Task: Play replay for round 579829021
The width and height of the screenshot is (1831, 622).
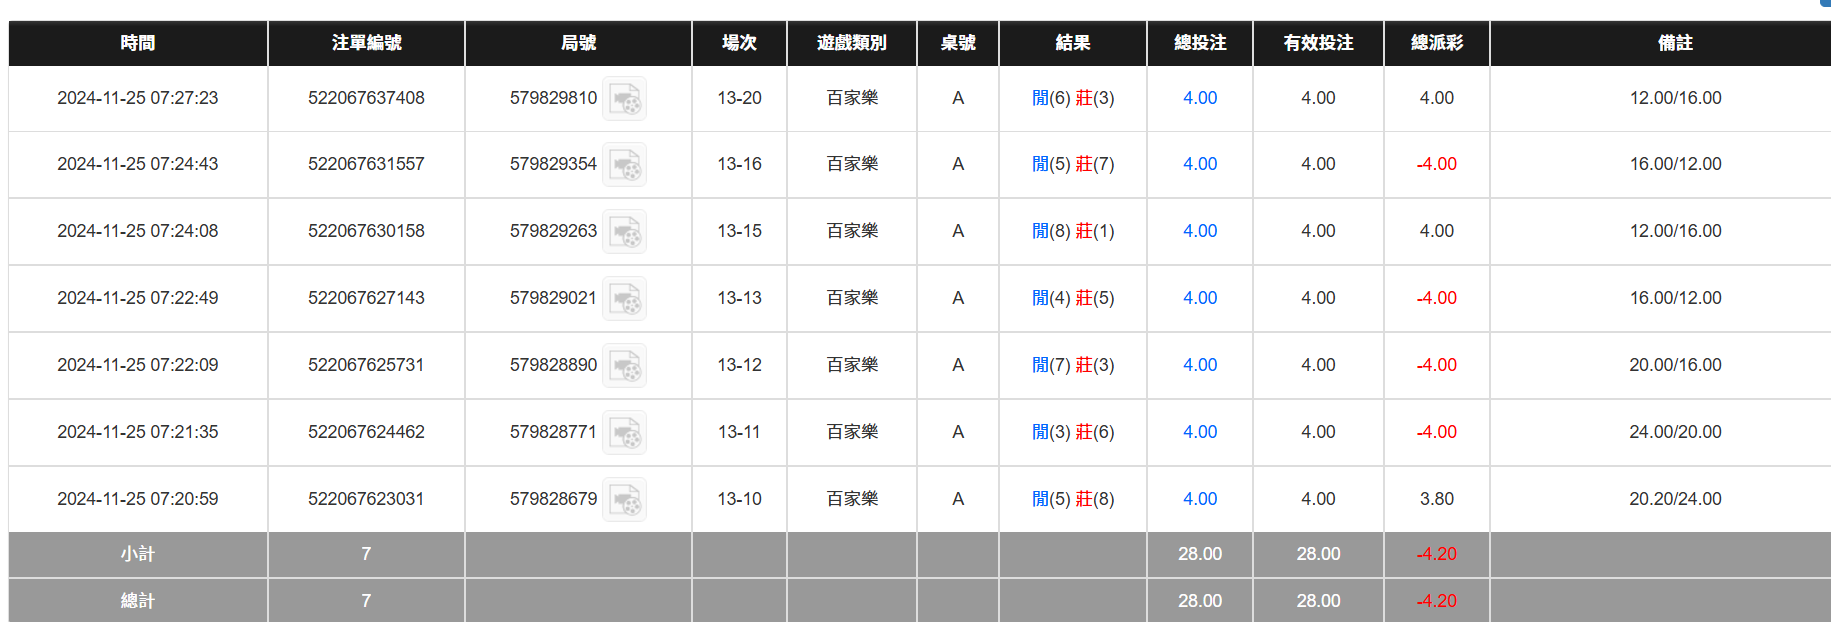Action: [625, 299]
